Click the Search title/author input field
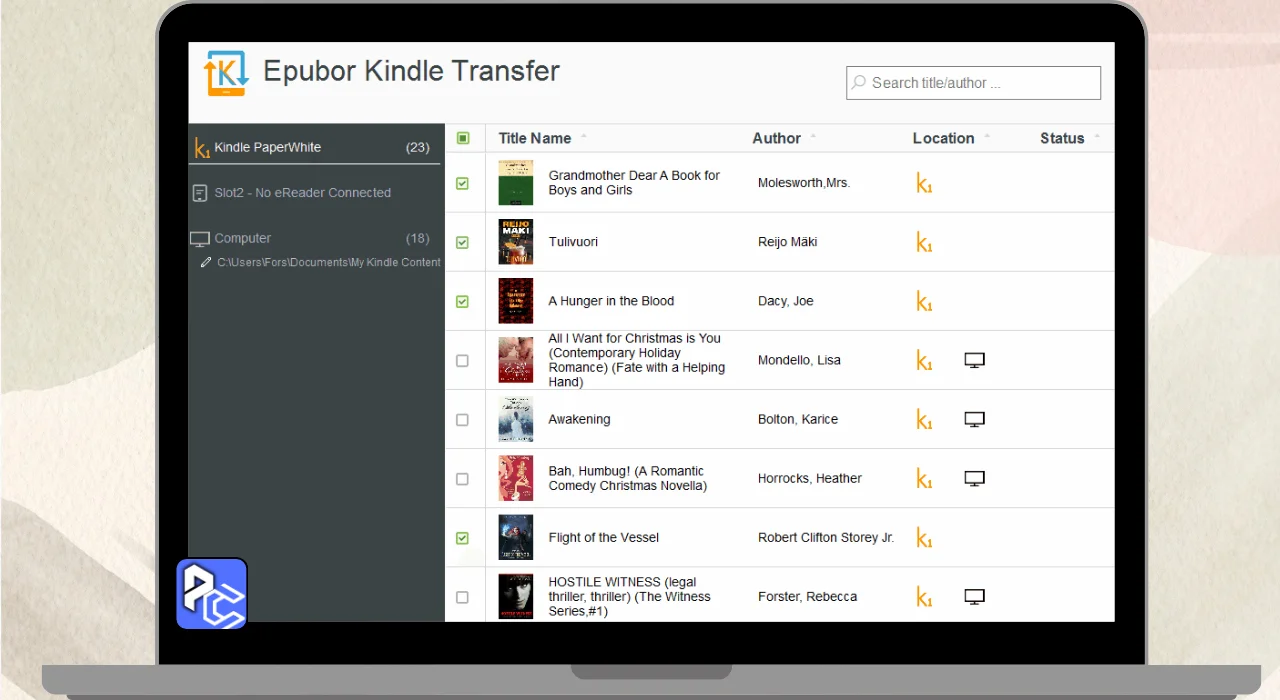The width and height of the screenshot is (1280, 700). 973,83
